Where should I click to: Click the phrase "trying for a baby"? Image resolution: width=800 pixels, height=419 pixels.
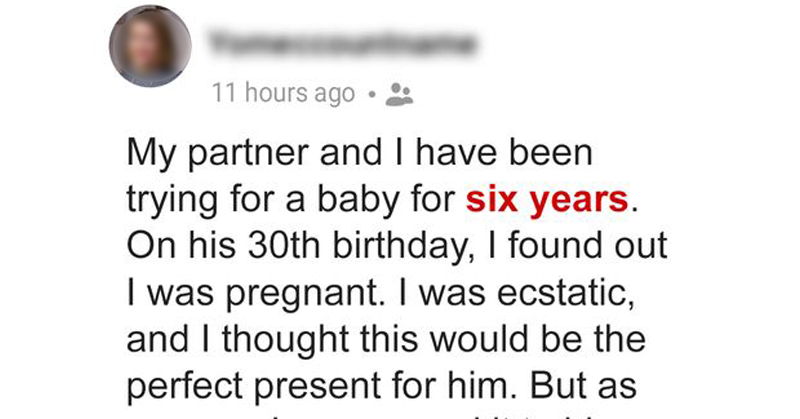pos(263,201)
